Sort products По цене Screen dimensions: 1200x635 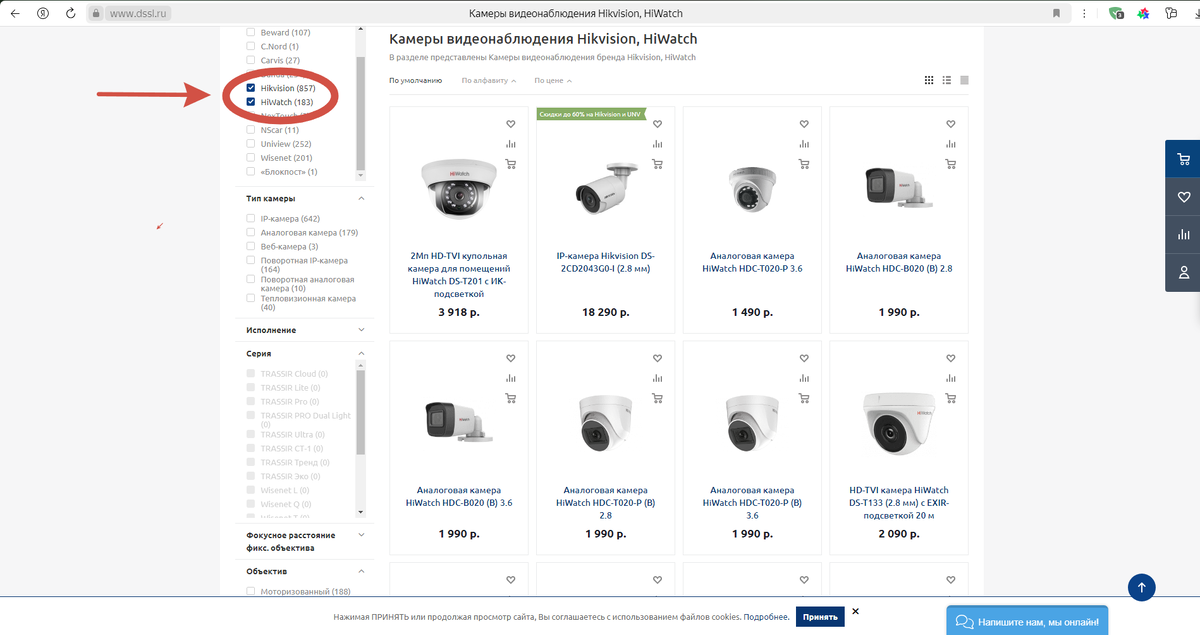pos(553,80)
